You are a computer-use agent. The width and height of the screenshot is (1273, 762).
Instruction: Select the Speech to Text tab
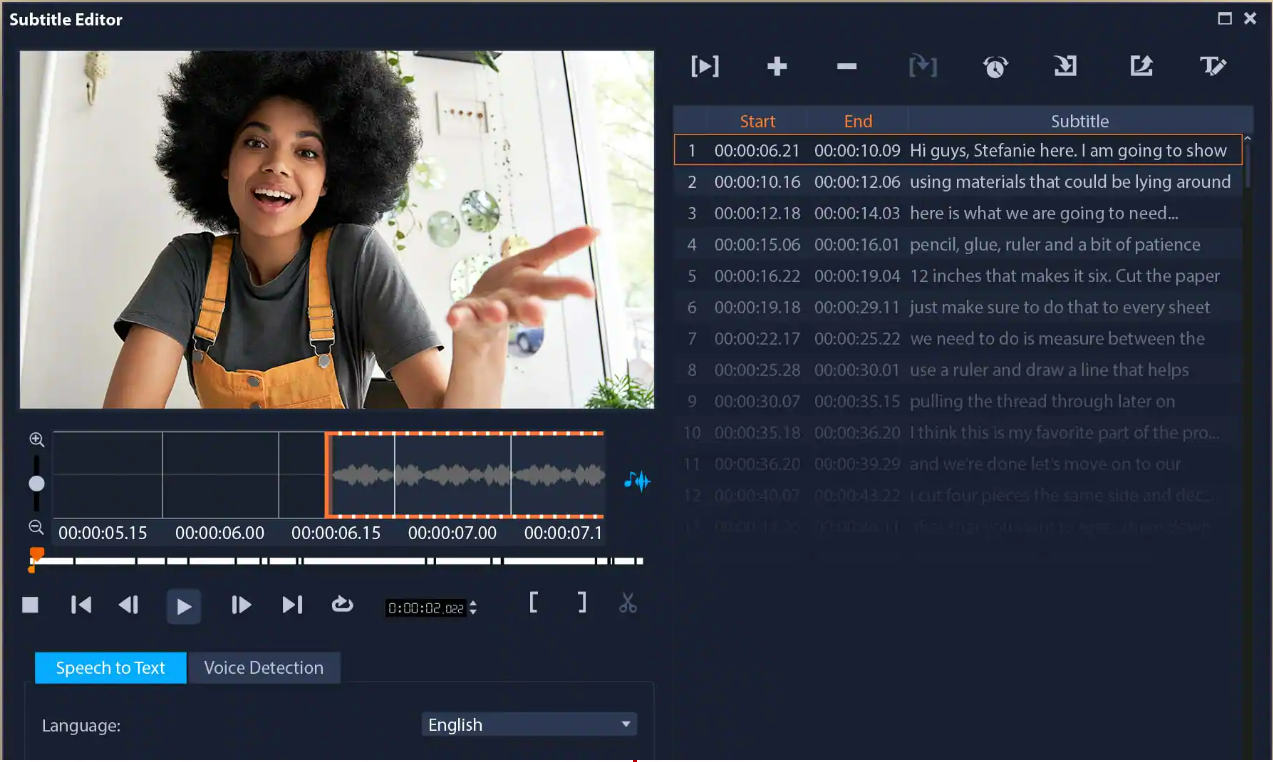(x=110, y=668)
